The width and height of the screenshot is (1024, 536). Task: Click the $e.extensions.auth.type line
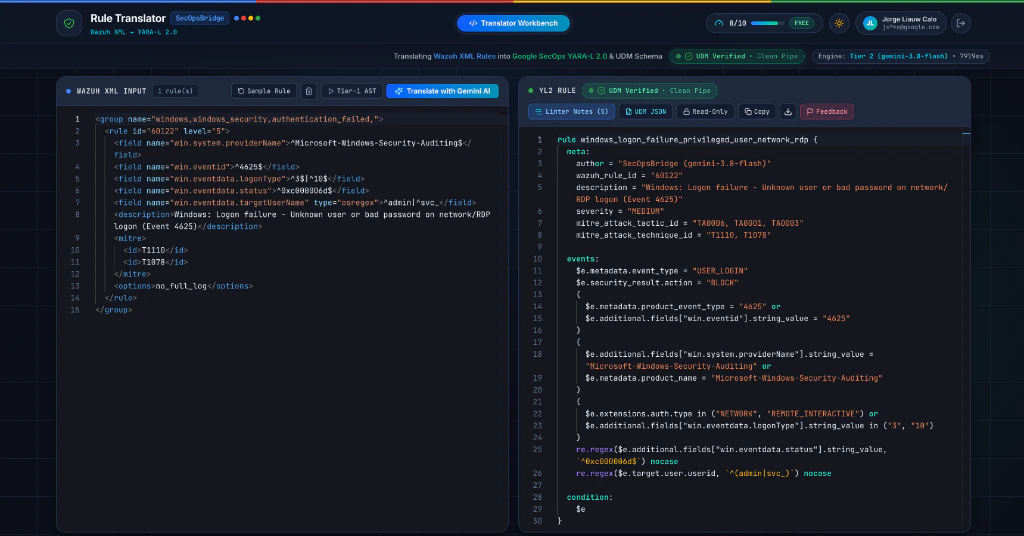[x=731, y=413]
